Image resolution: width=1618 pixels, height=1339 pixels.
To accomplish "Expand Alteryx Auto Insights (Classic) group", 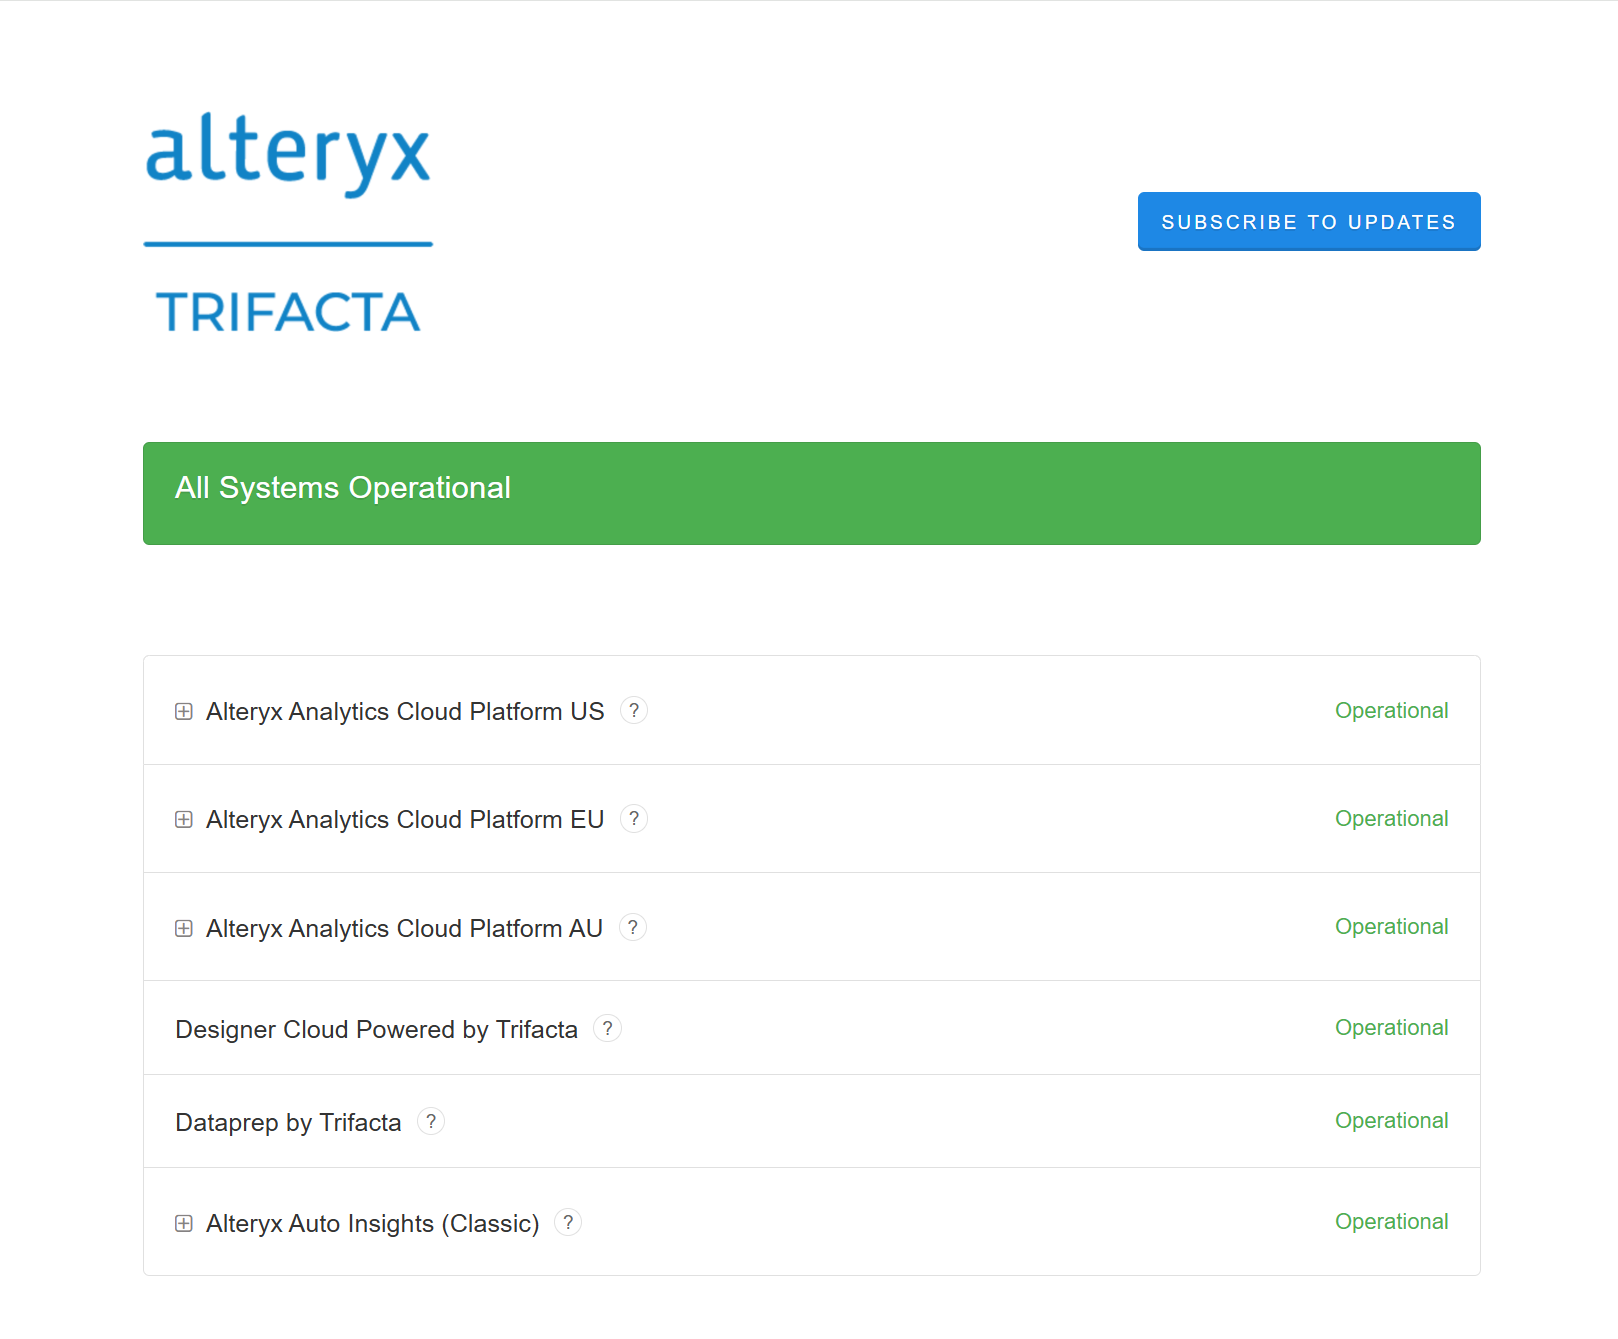I will tap(184, 1224).
